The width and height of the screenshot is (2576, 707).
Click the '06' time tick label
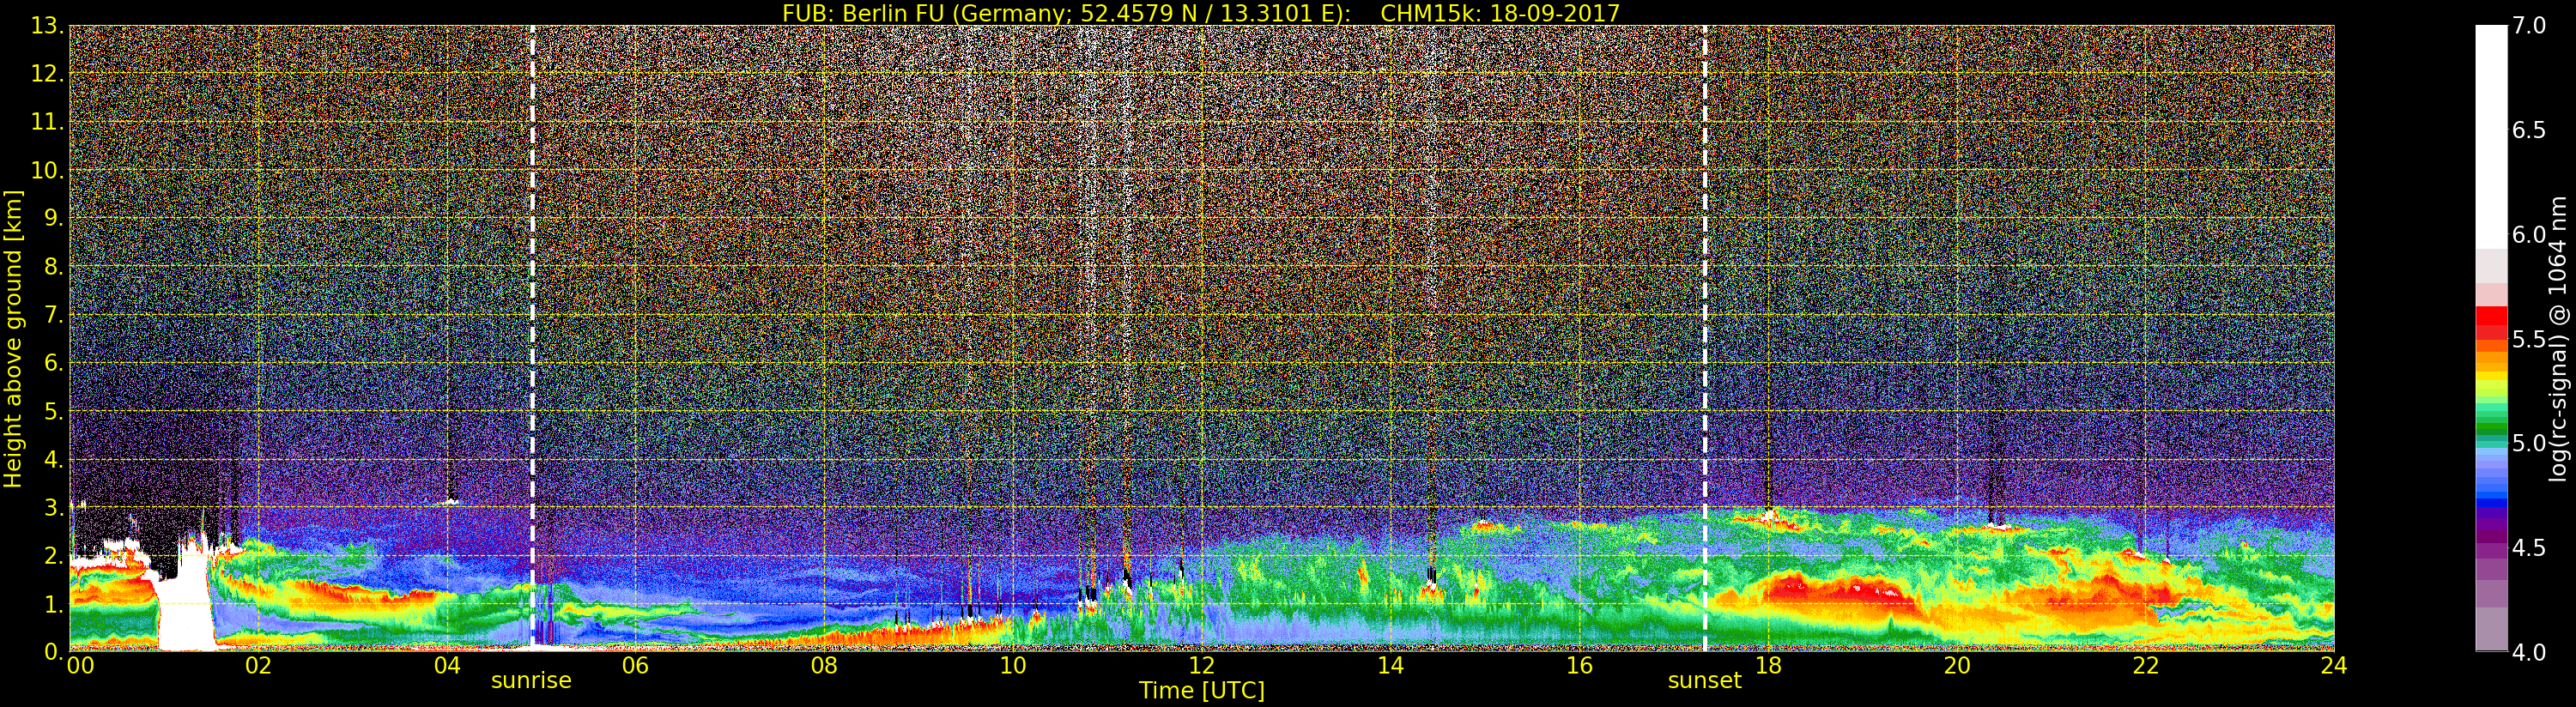635,665
